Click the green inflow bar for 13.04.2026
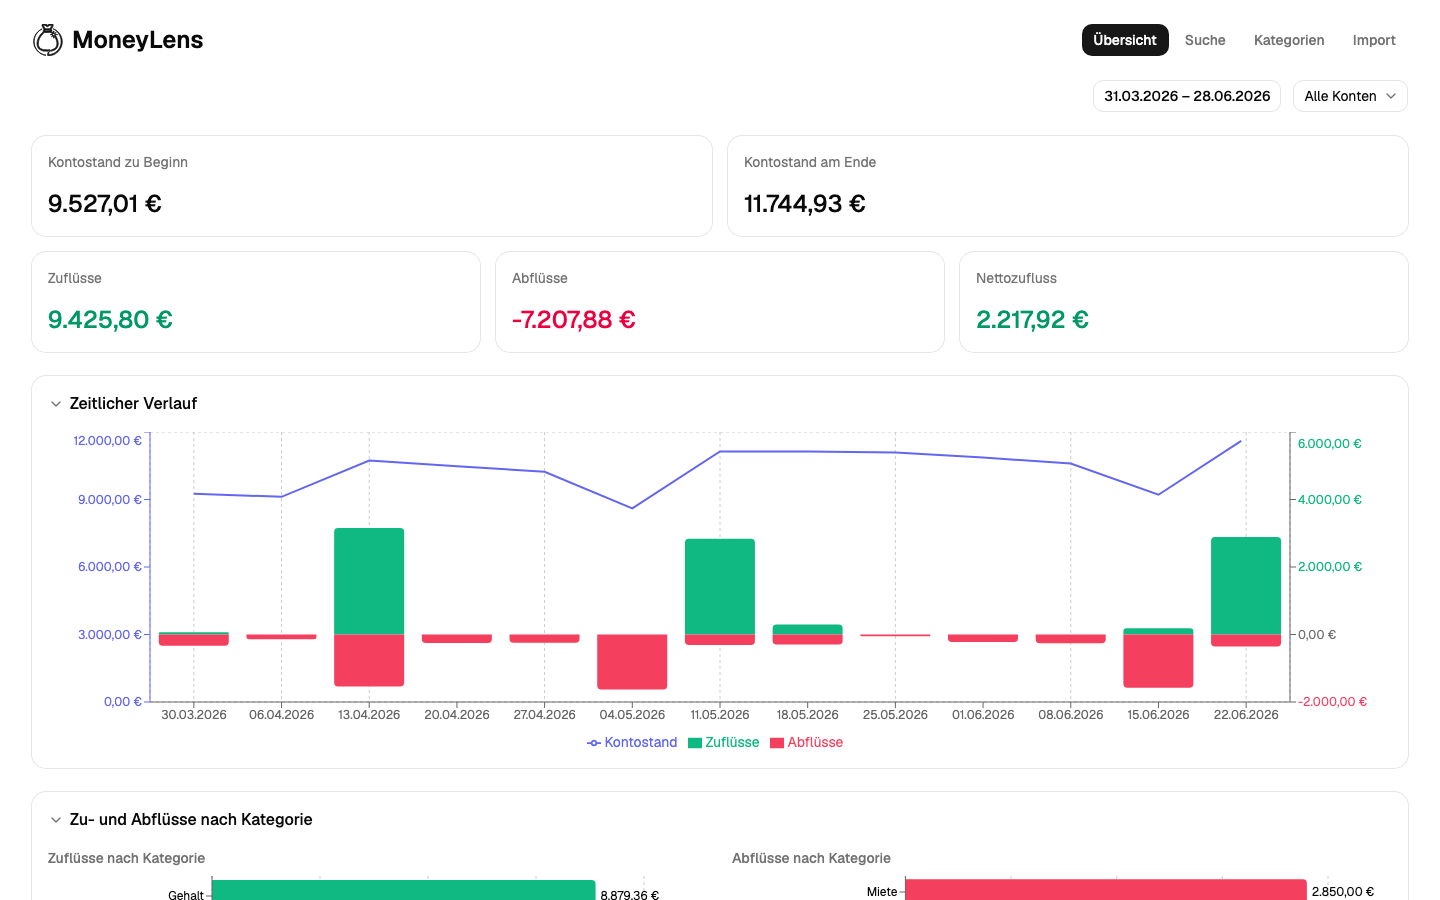 (x=369, y=581)
